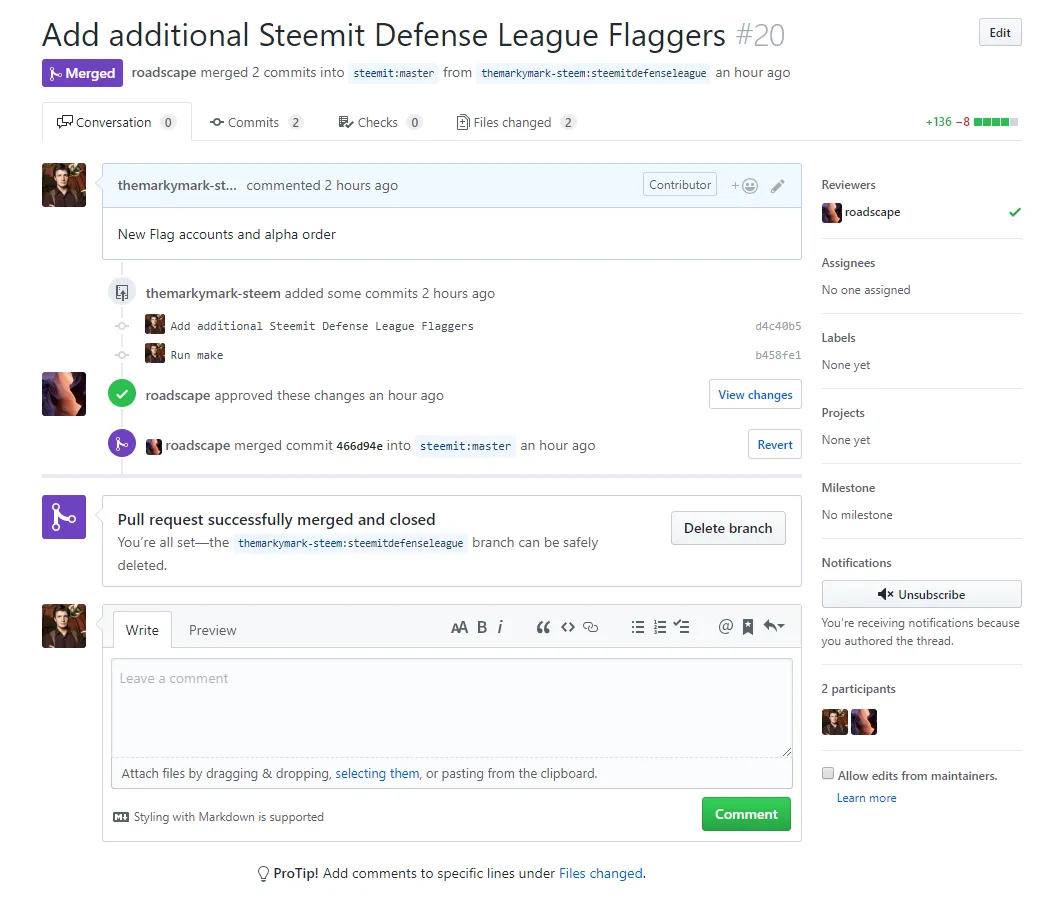Mention a user with the @ icon

[725, 627]
